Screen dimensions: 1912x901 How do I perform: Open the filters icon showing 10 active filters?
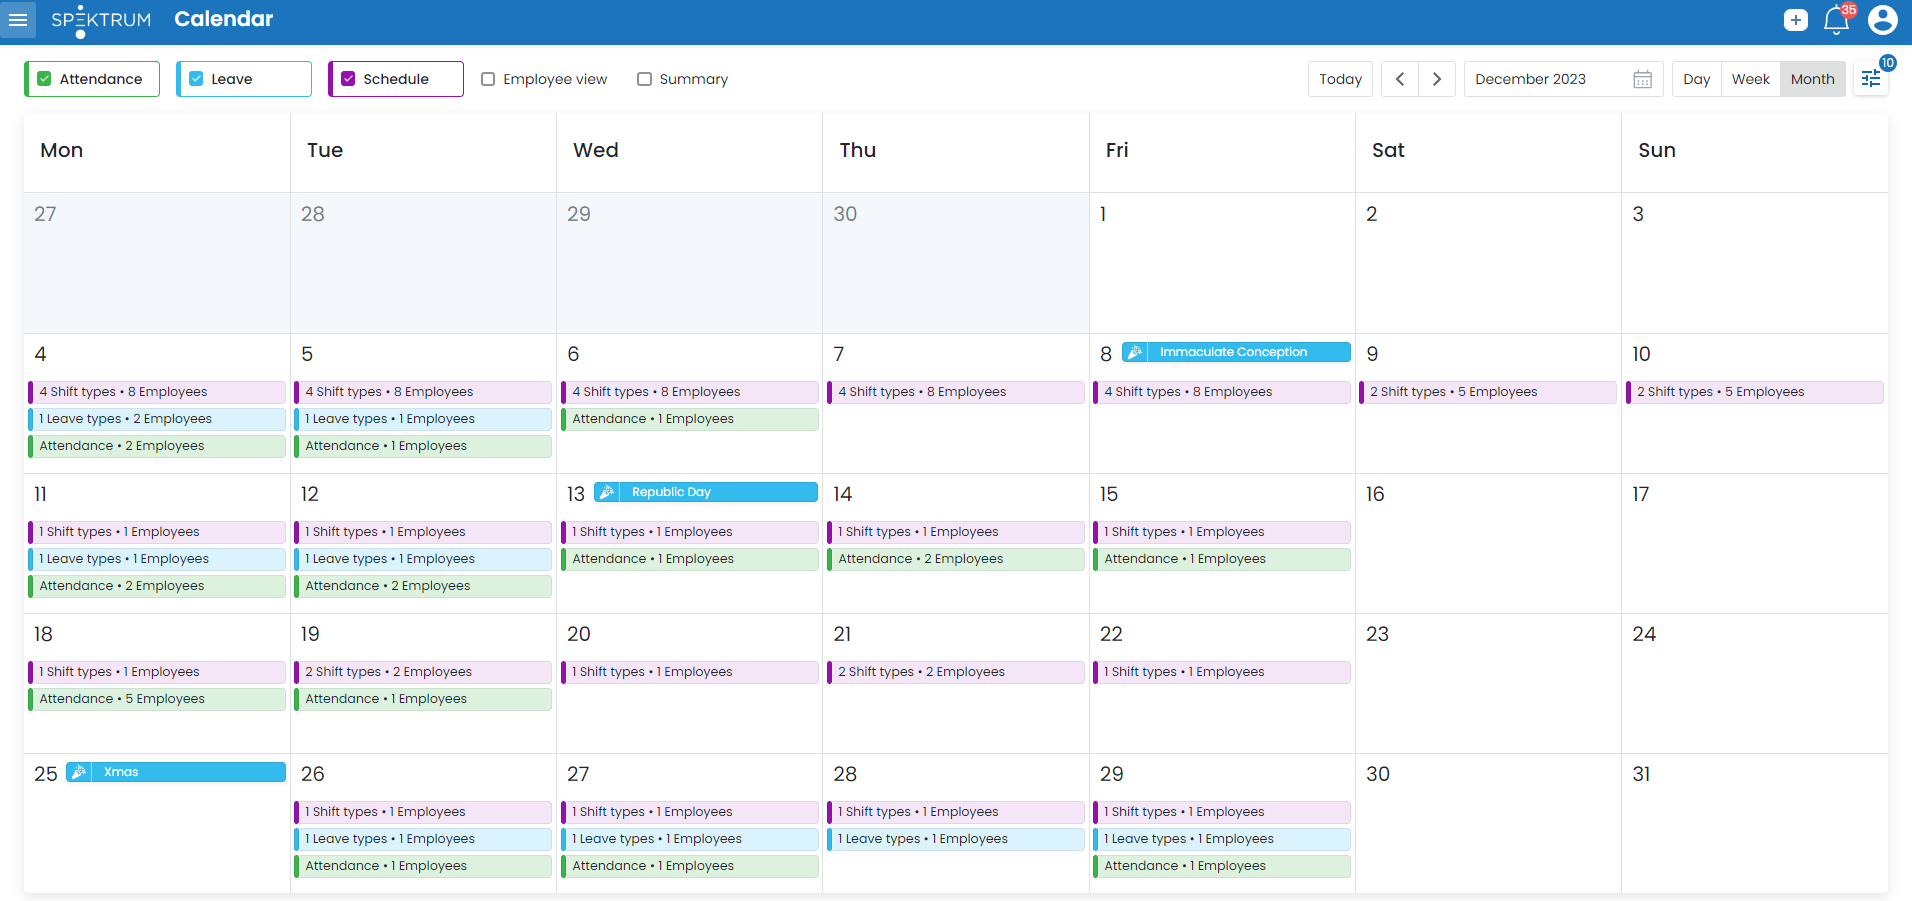tap(1870, 78)
